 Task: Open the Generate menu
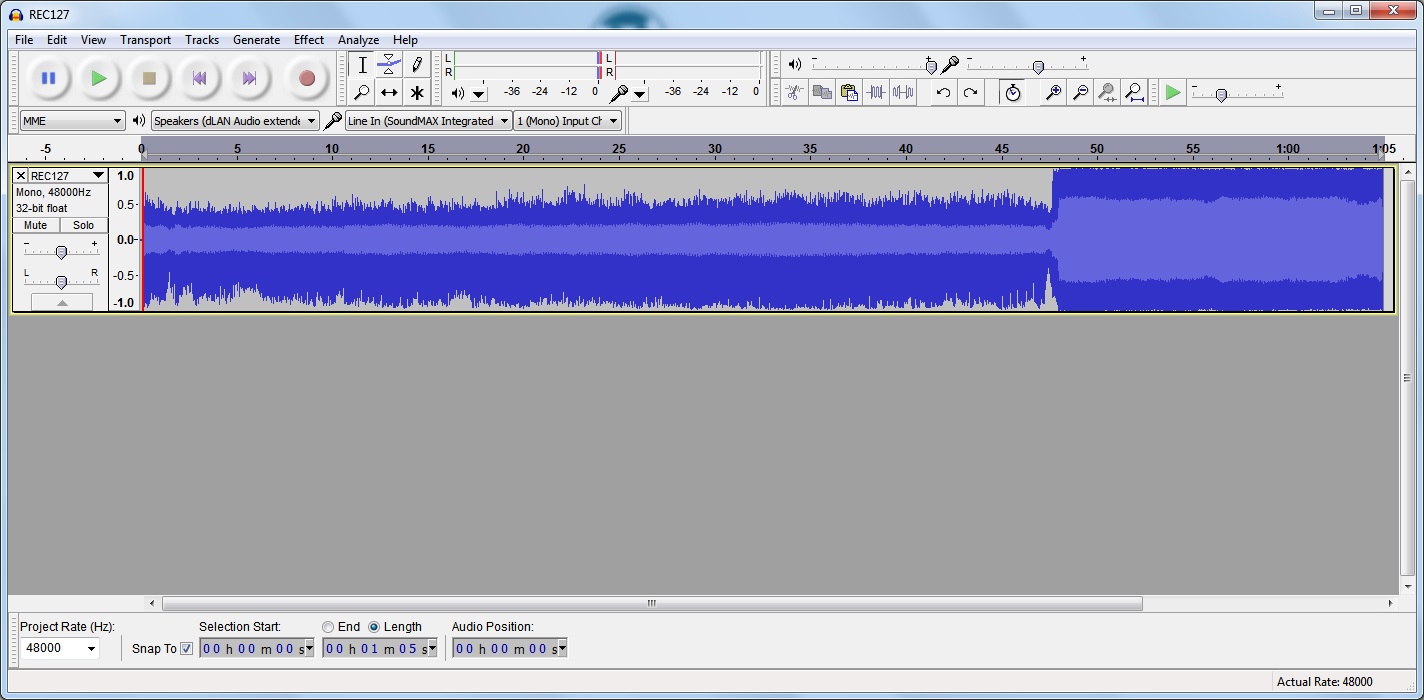point(256,40)
